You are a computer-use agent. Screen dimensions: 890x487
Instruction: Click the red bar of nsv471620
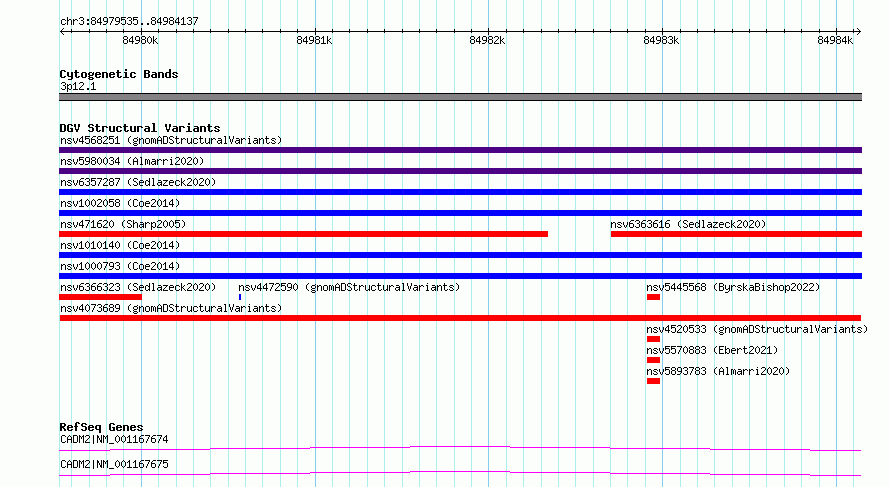pos(304,234)
